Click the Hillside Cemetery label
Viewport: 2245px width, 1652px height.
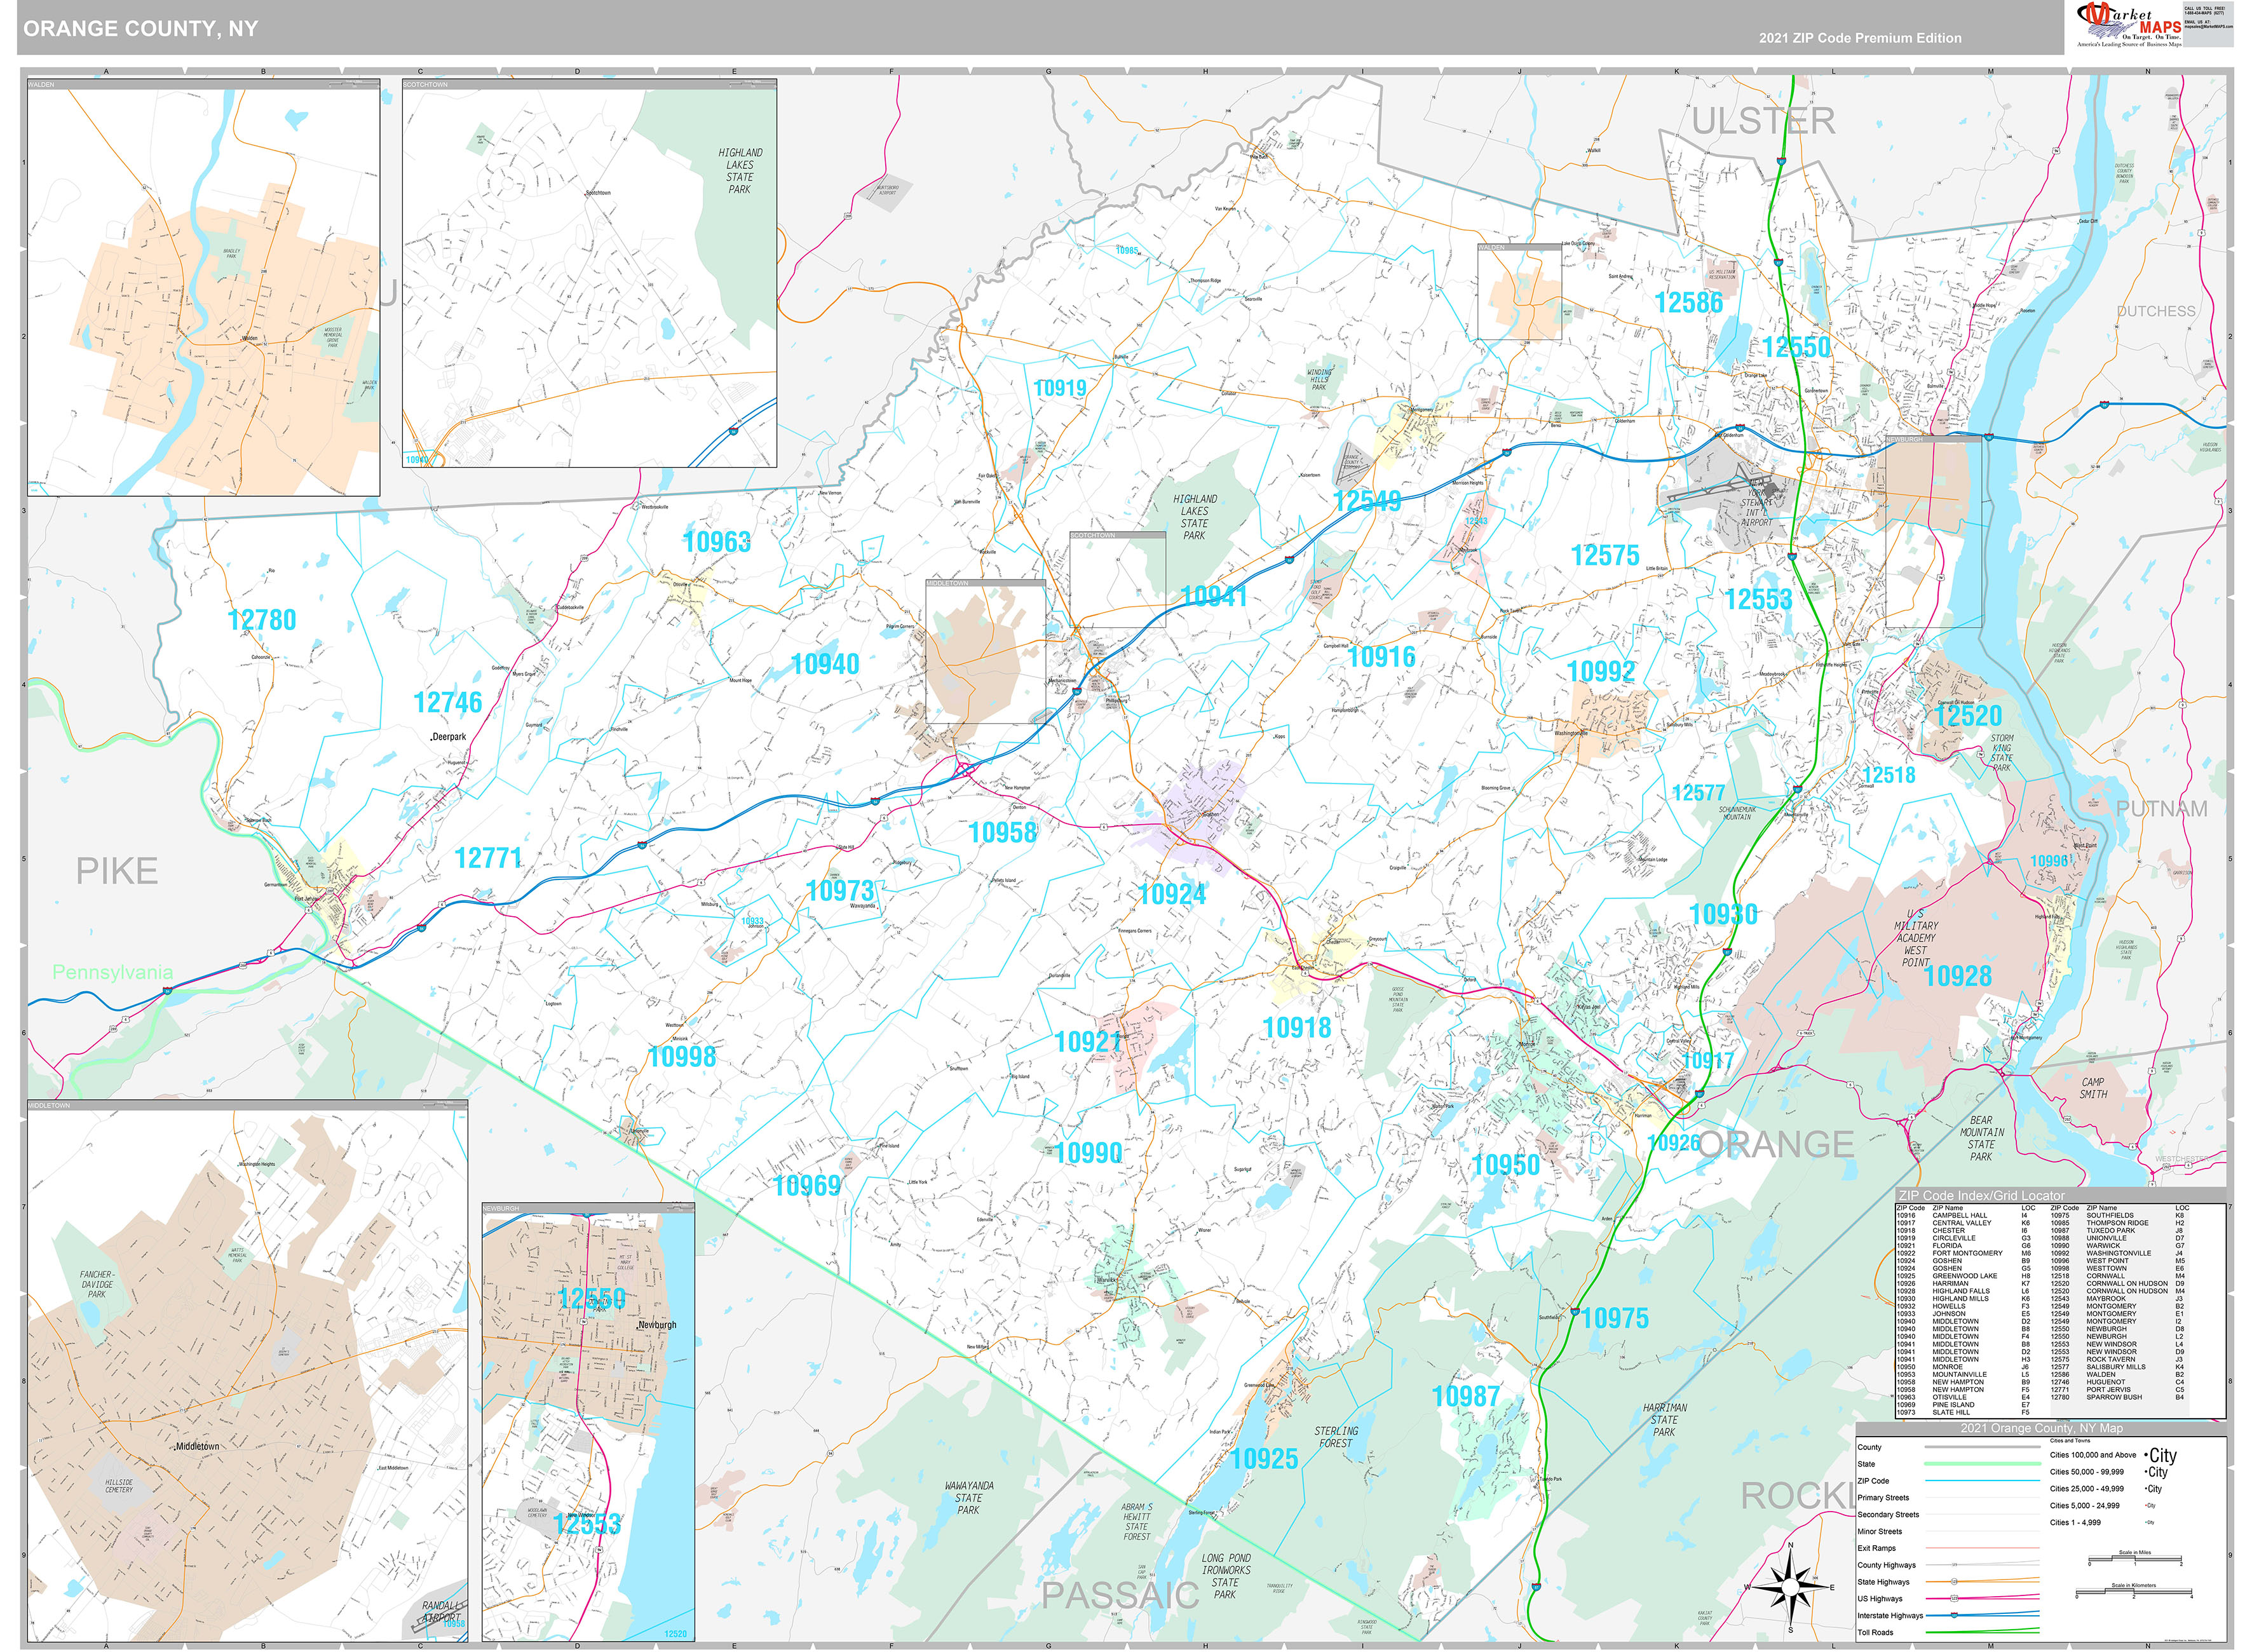(x=119, y=1486)
